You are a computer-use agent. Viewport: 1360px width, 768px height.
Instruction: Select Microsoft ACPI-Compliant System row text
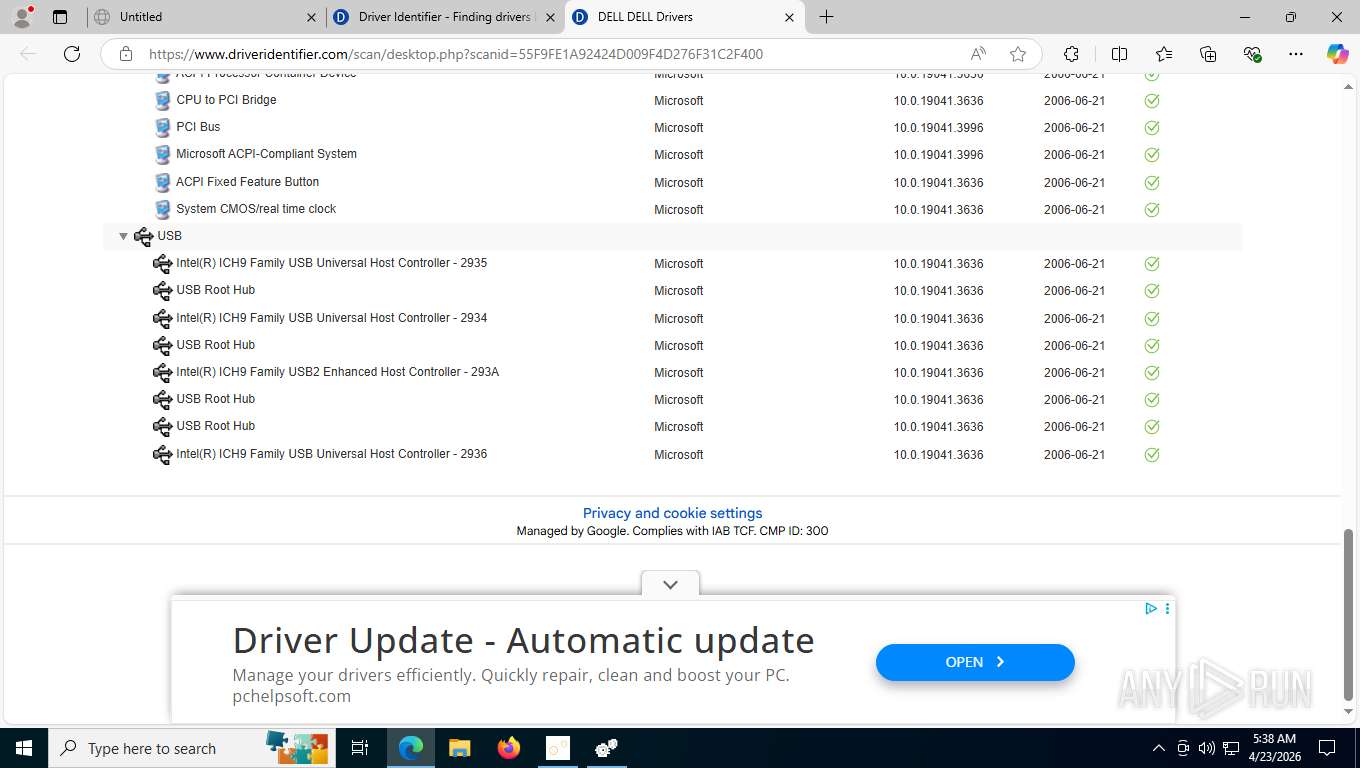coord(266,154)
